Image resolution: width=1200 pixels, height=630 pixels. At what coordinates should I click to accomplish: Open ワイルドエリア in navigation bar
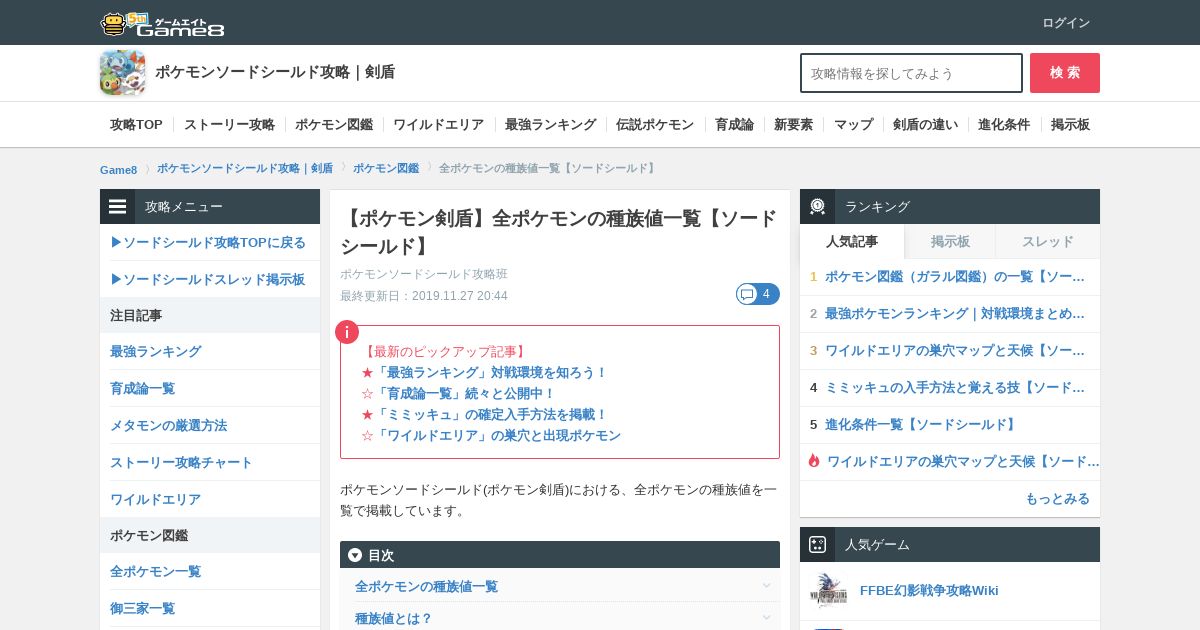(438, 125)
